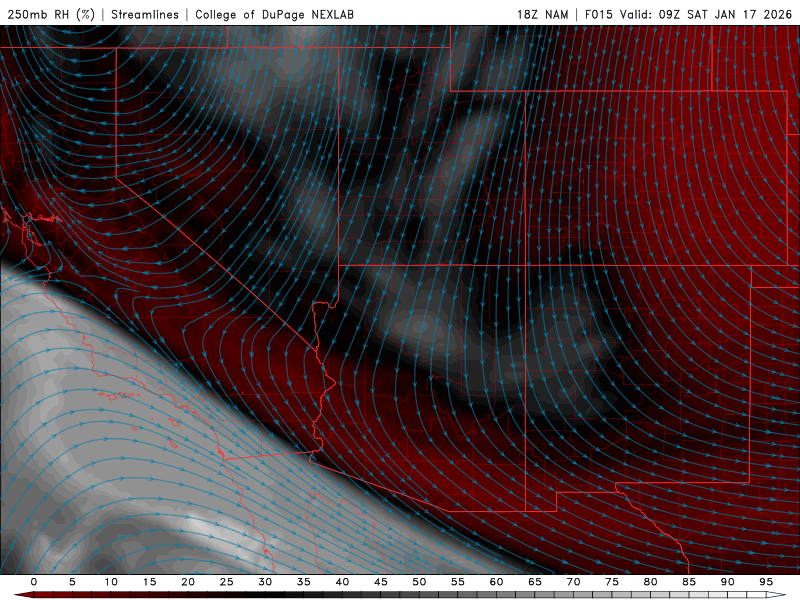800x600 pixels.
Task: Click the "45" value on color scale
Action: 381,582
